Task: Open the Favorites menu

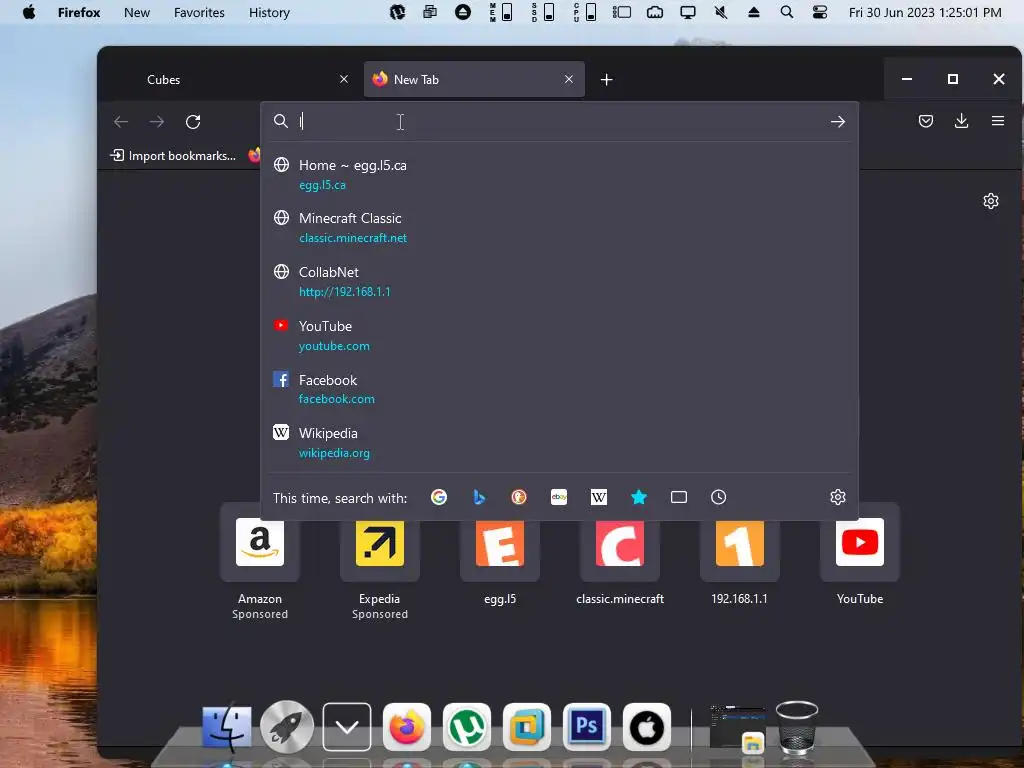Action: point(199,12)
